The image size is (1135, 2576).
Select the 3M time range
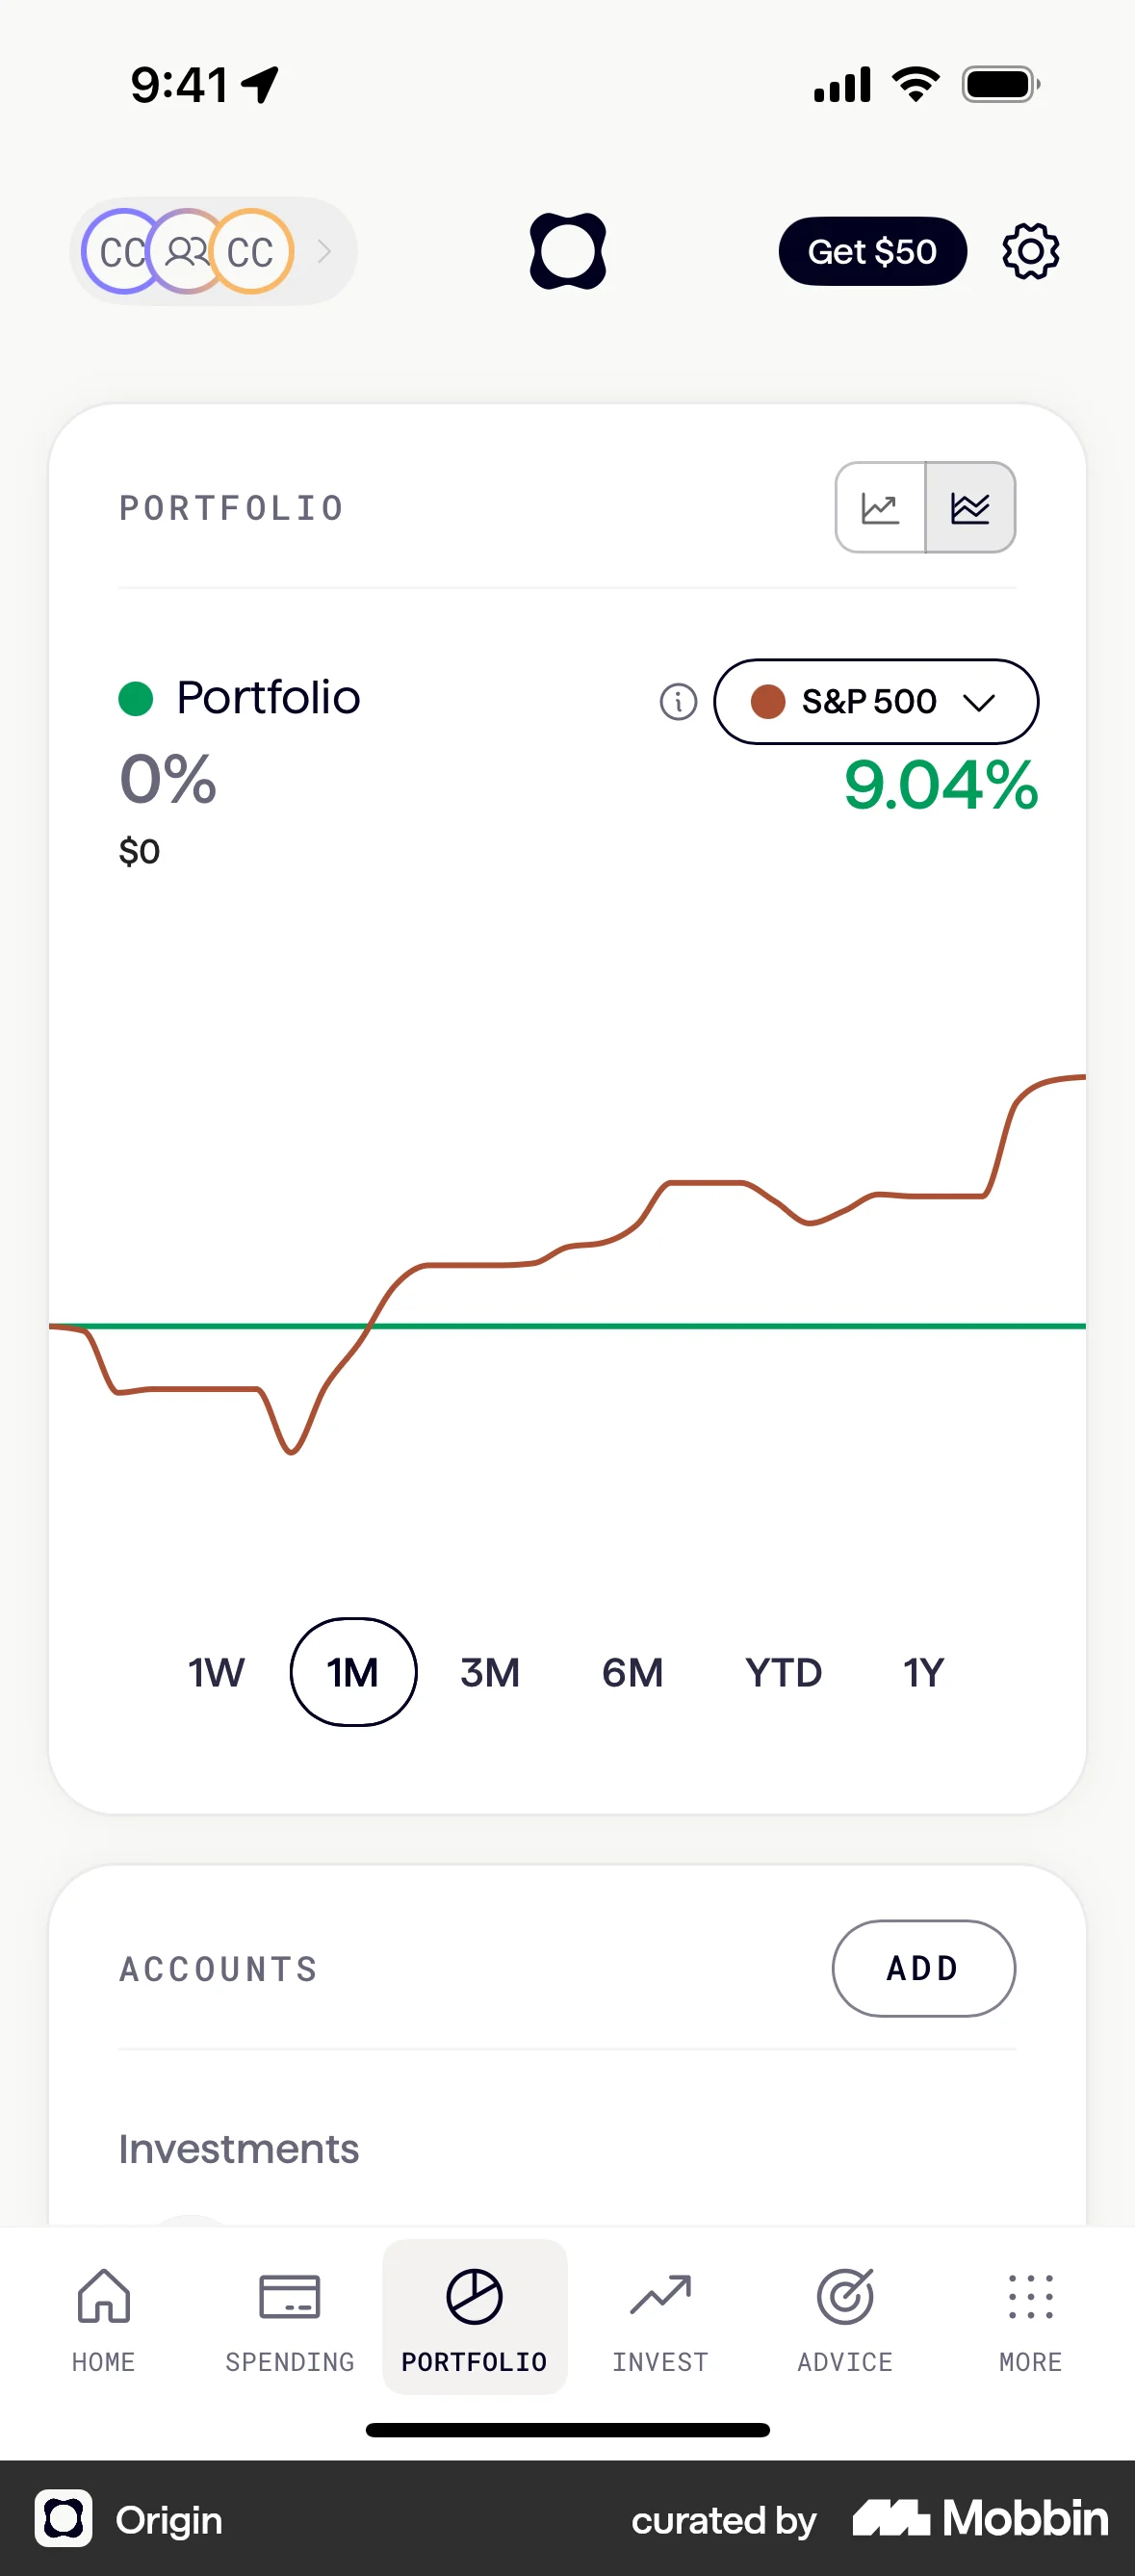click(x=490, y=1672)
